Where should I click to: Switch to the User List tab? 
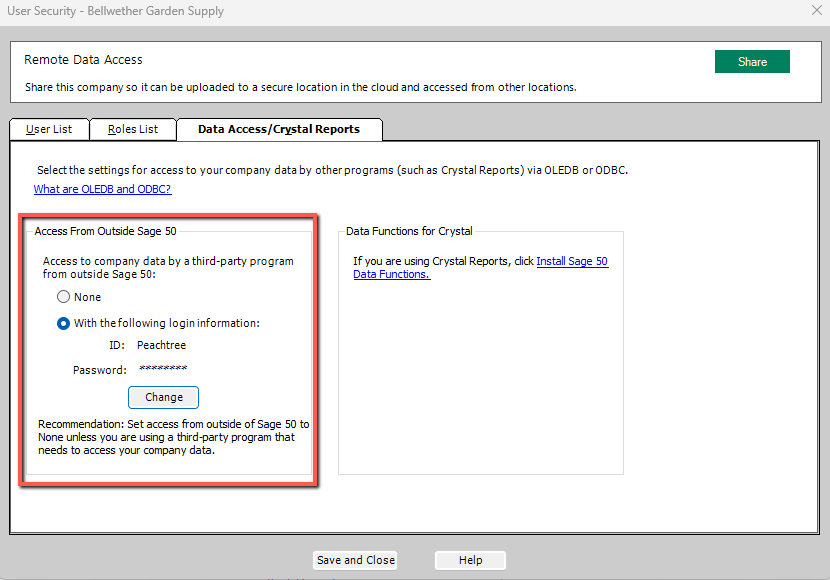[48, 129]
